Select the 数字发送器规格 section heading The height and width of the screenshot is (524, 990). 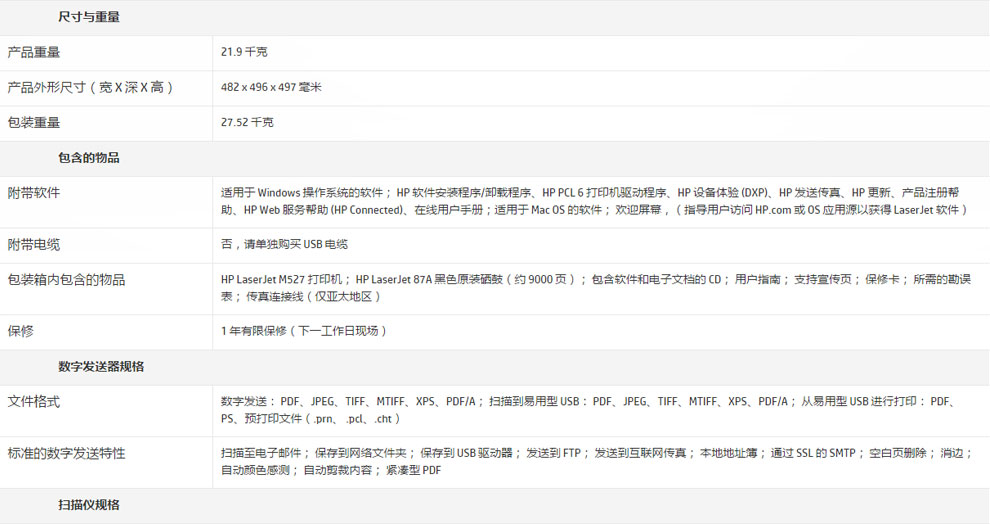101,366
